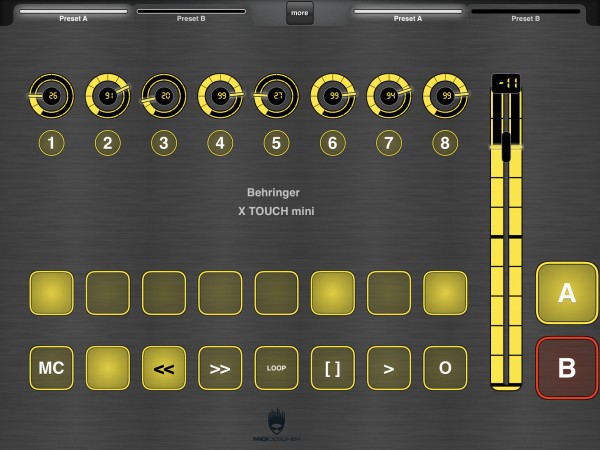Click the fast-forward >> button
600x450 pixels.
tap(220, 368)
